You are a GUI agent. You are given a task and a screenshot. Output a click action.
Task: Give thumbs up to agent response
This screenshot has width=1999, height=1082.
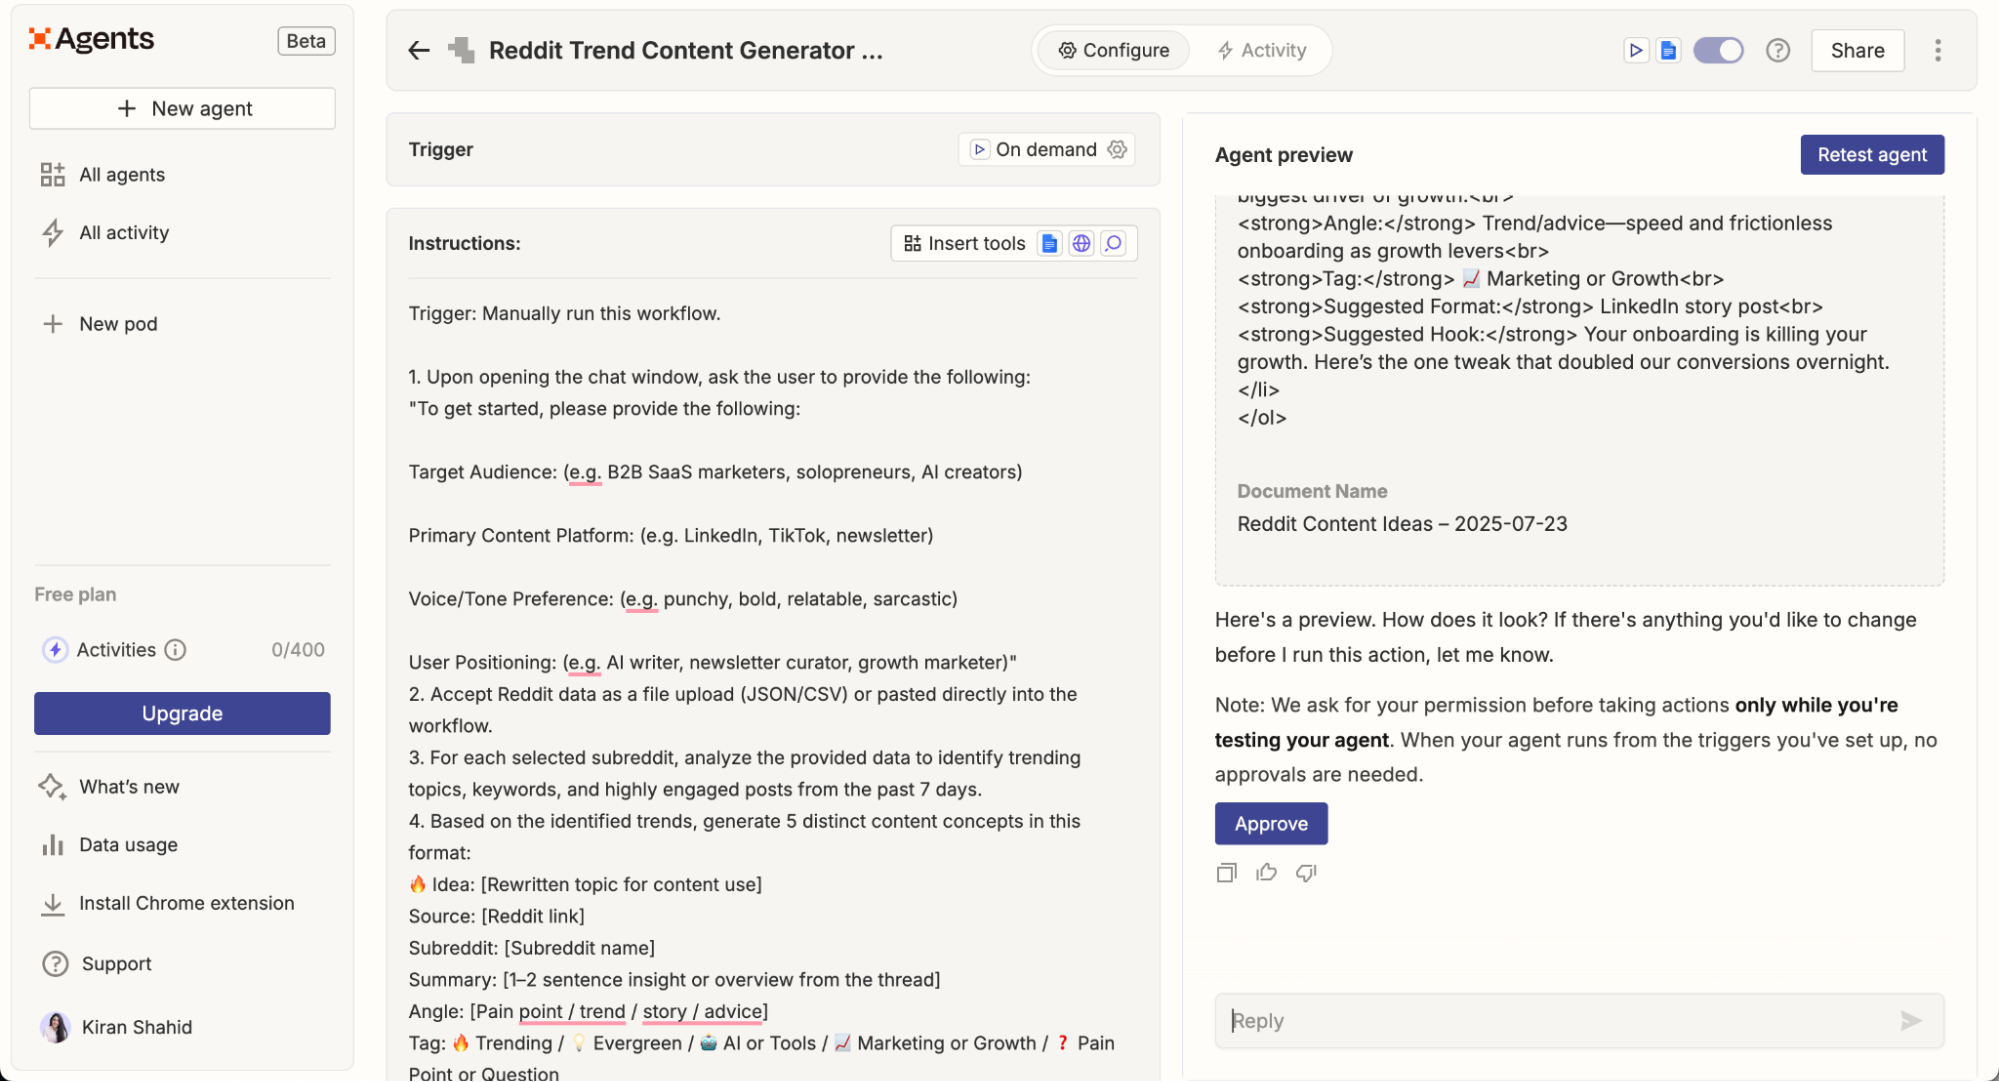pos(1266,873)
